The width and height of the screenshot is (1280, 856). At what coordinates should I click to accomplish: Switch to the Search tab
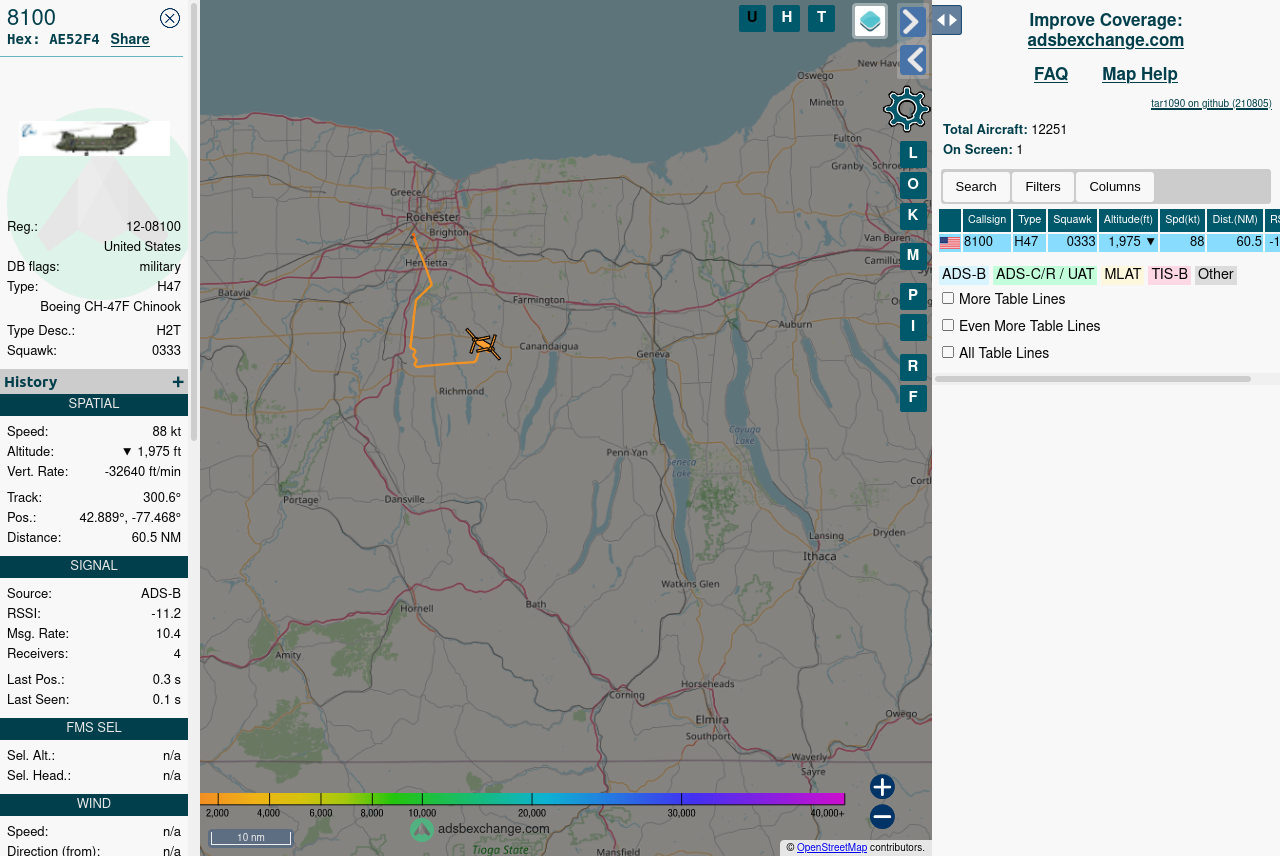(x=976, y=187)
